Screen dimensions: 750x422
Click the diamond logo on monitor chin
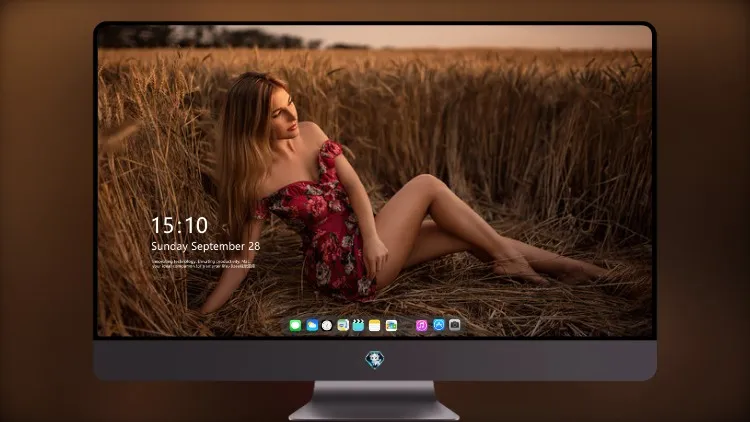click(x=375, y=360)
